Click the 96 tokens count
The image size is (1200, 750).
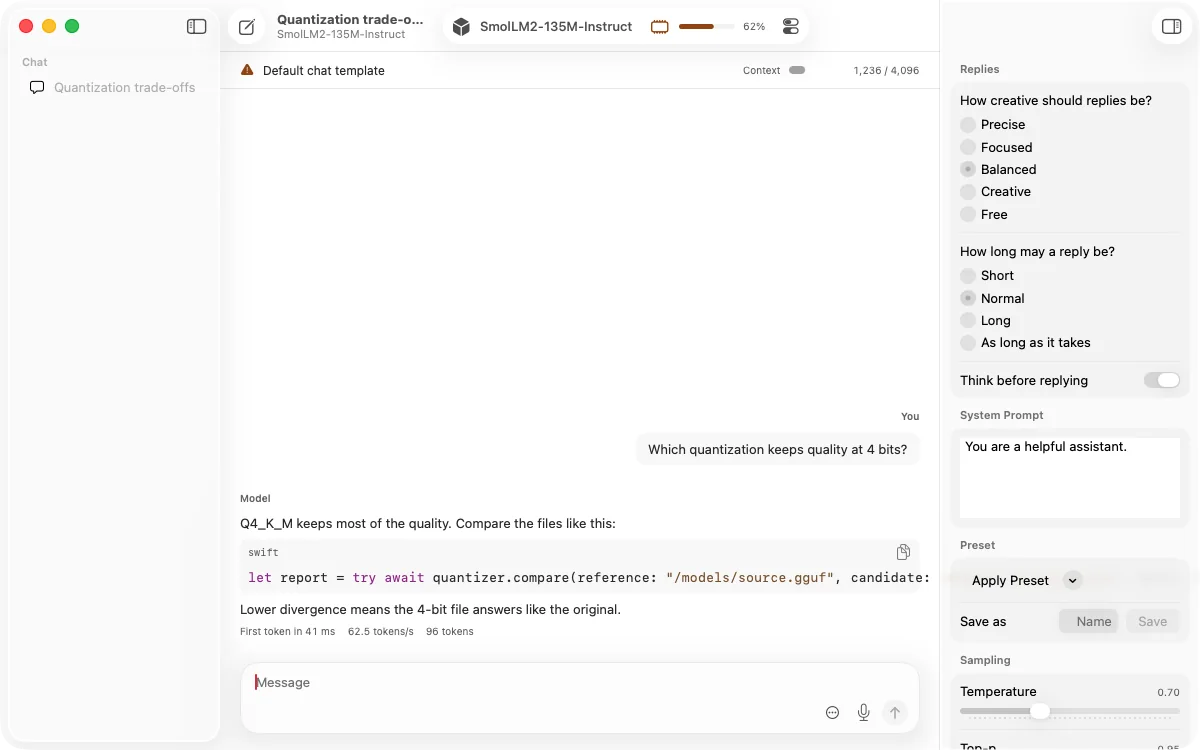(450, 632)
